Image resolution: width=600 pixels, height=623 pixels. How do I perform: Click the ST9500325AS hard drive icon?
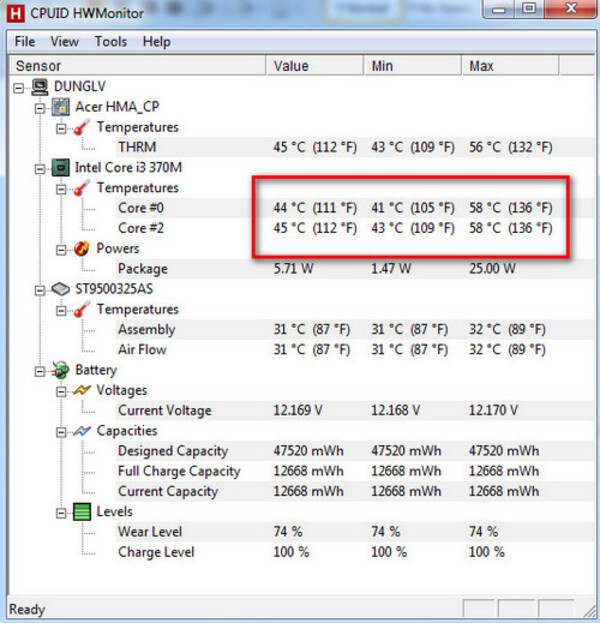[61, 289]
